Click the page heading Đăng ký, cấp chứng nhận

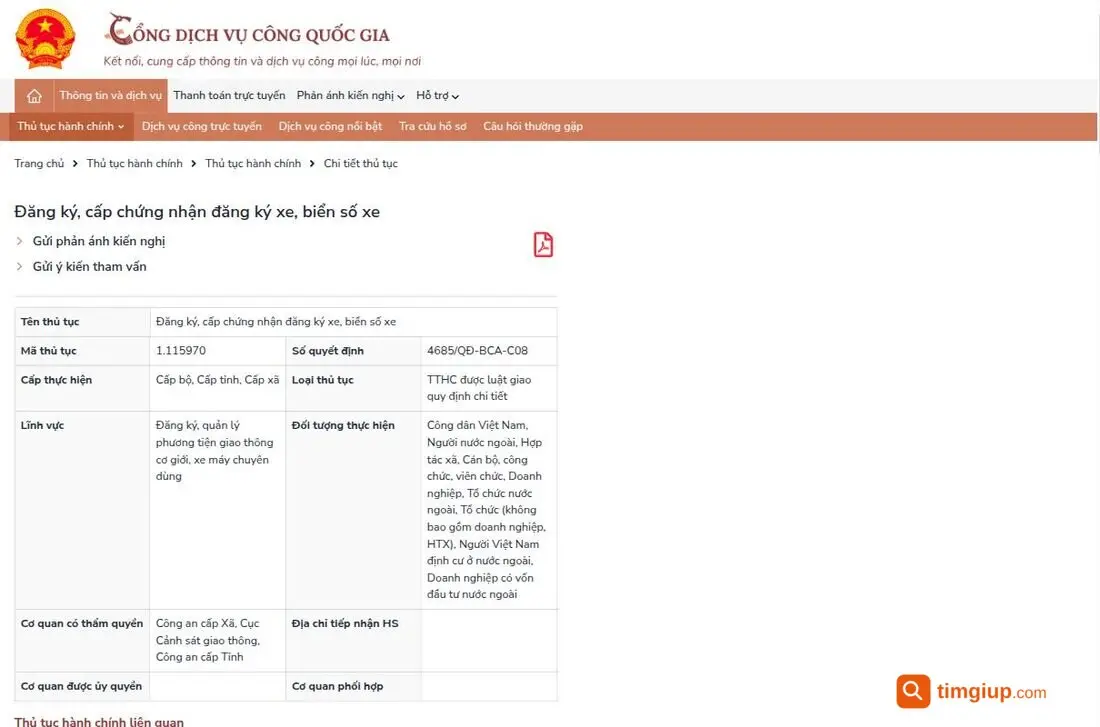[x=197, y=212]
